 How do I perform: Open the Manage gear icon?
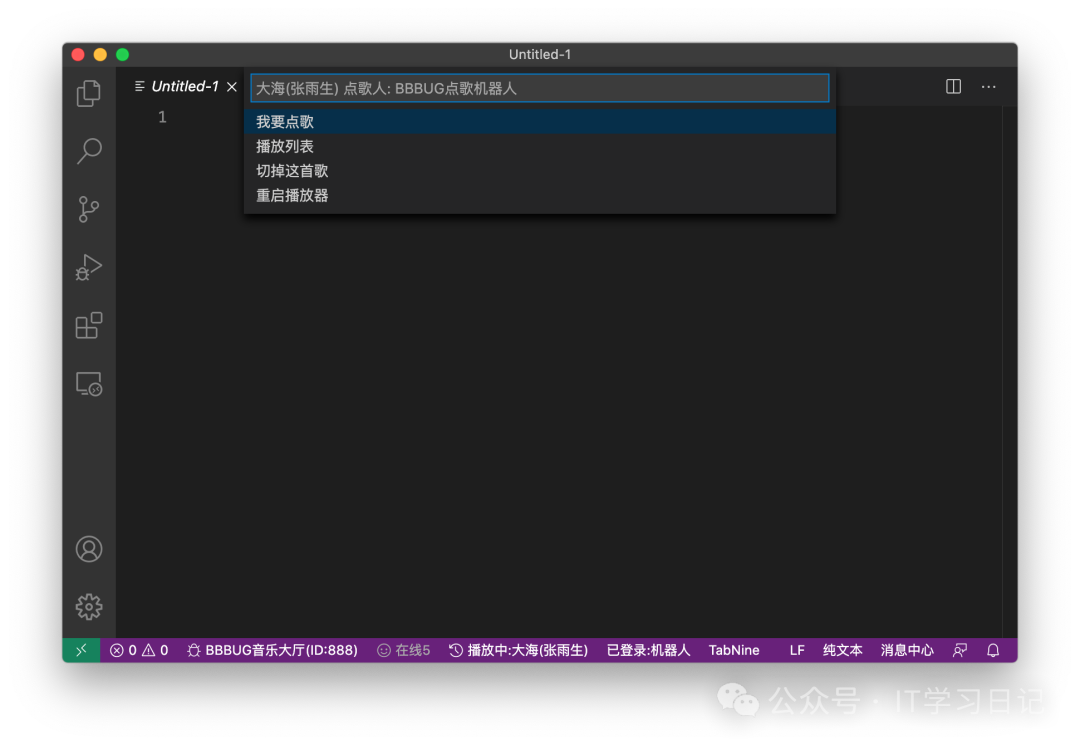click(x=89, y=607)
